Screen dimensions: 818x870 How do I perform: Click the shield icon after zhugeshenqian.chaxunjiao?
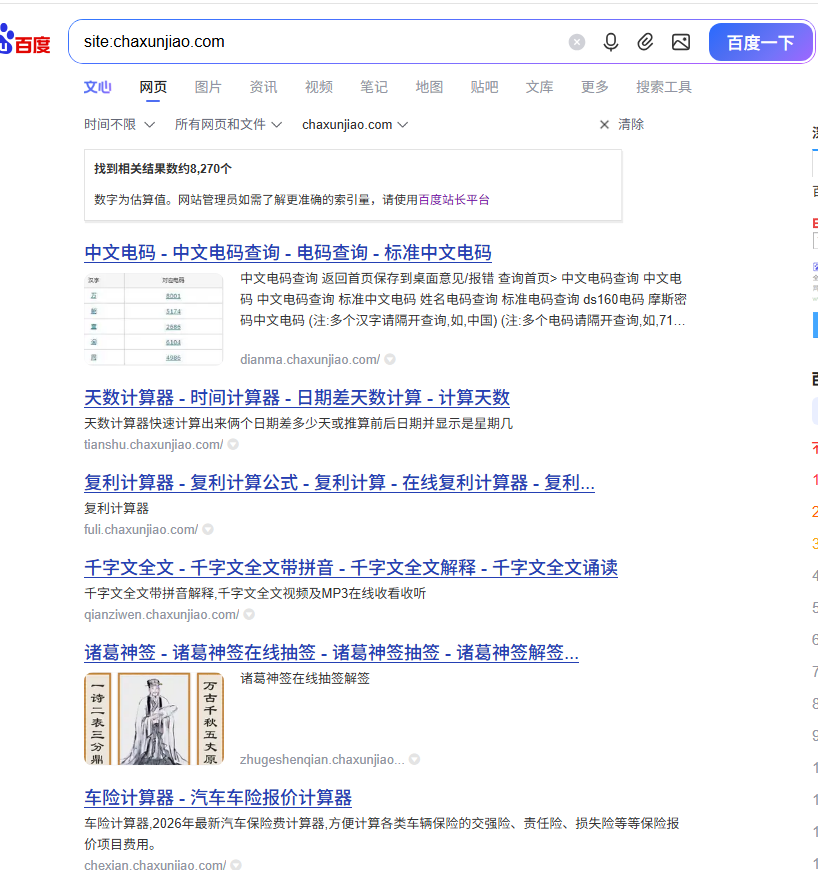tap(415, 760)
